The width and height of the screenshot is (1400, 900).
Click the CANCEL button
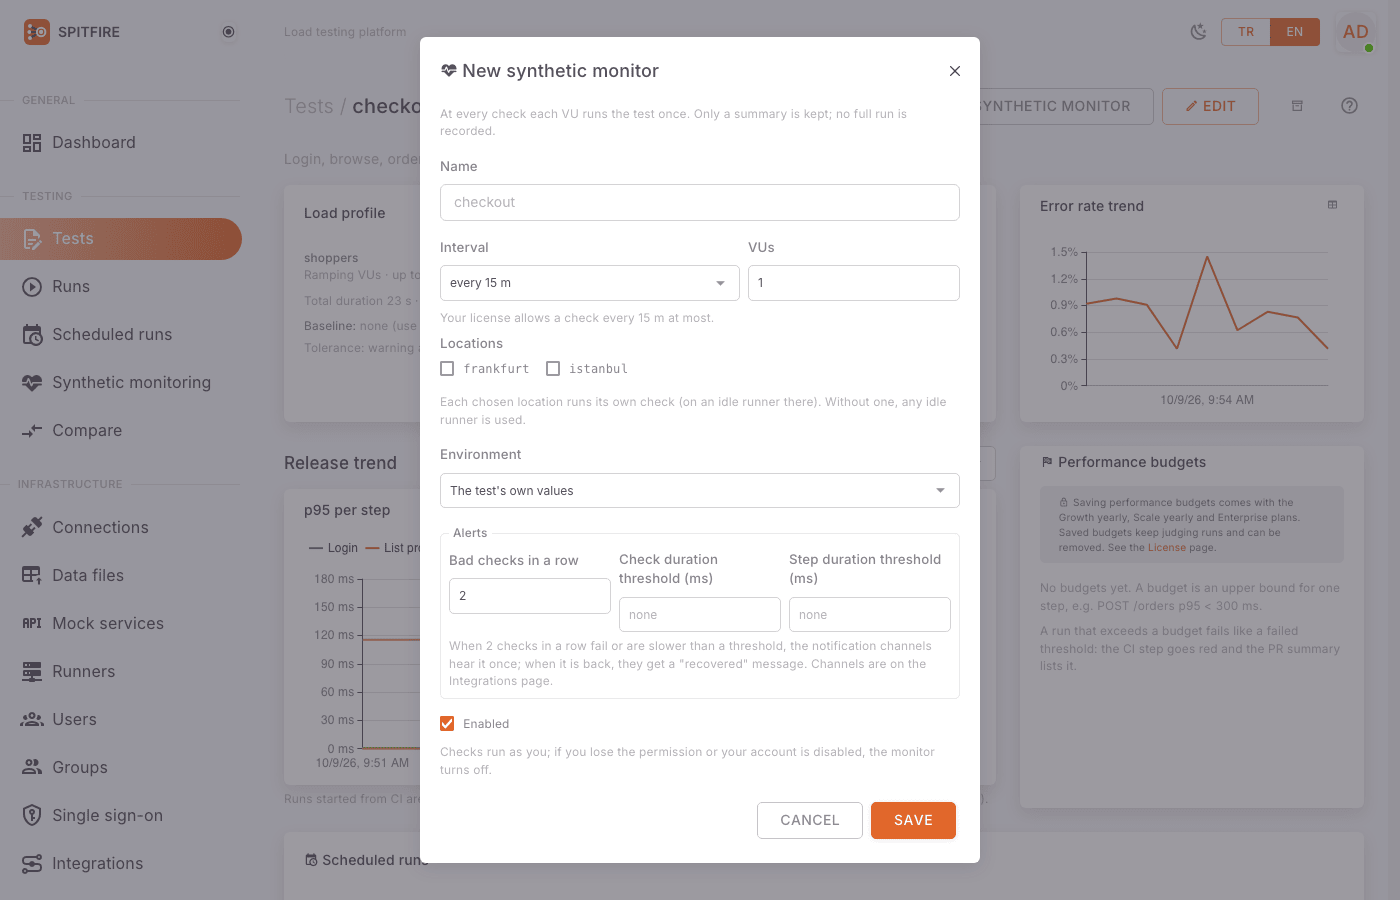pyautogui.click(x=810, y=820)
